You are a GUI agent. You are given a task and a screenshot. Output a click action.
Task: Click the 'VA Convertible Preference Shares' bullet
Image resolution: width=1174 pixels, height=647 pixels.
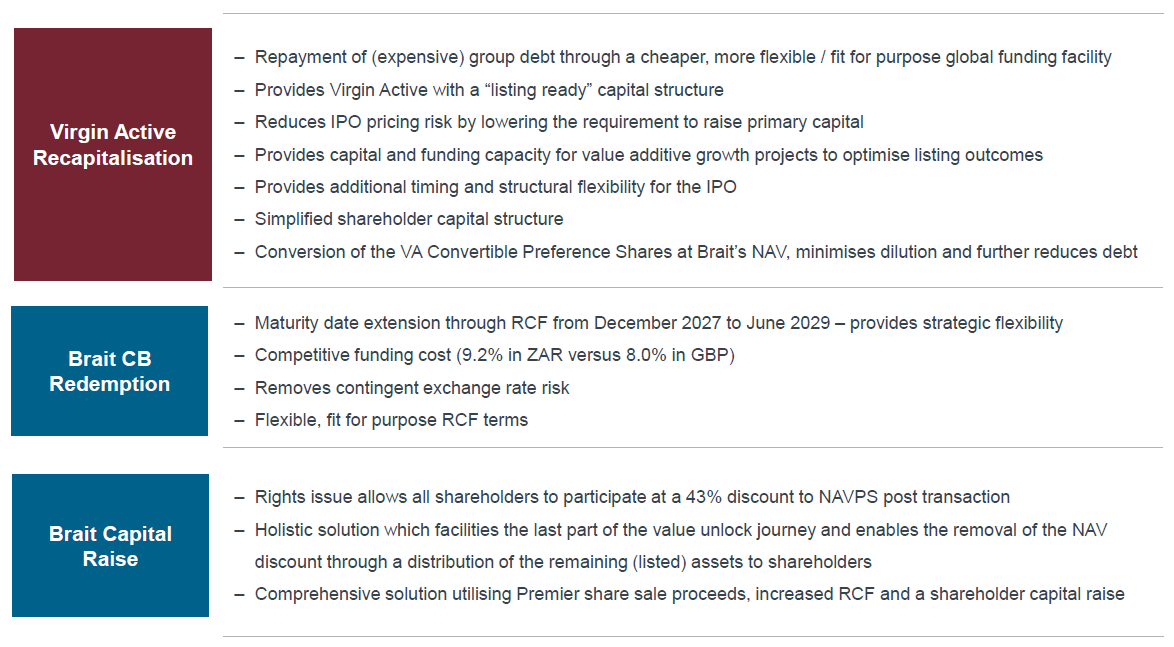[x=696, y=252]
